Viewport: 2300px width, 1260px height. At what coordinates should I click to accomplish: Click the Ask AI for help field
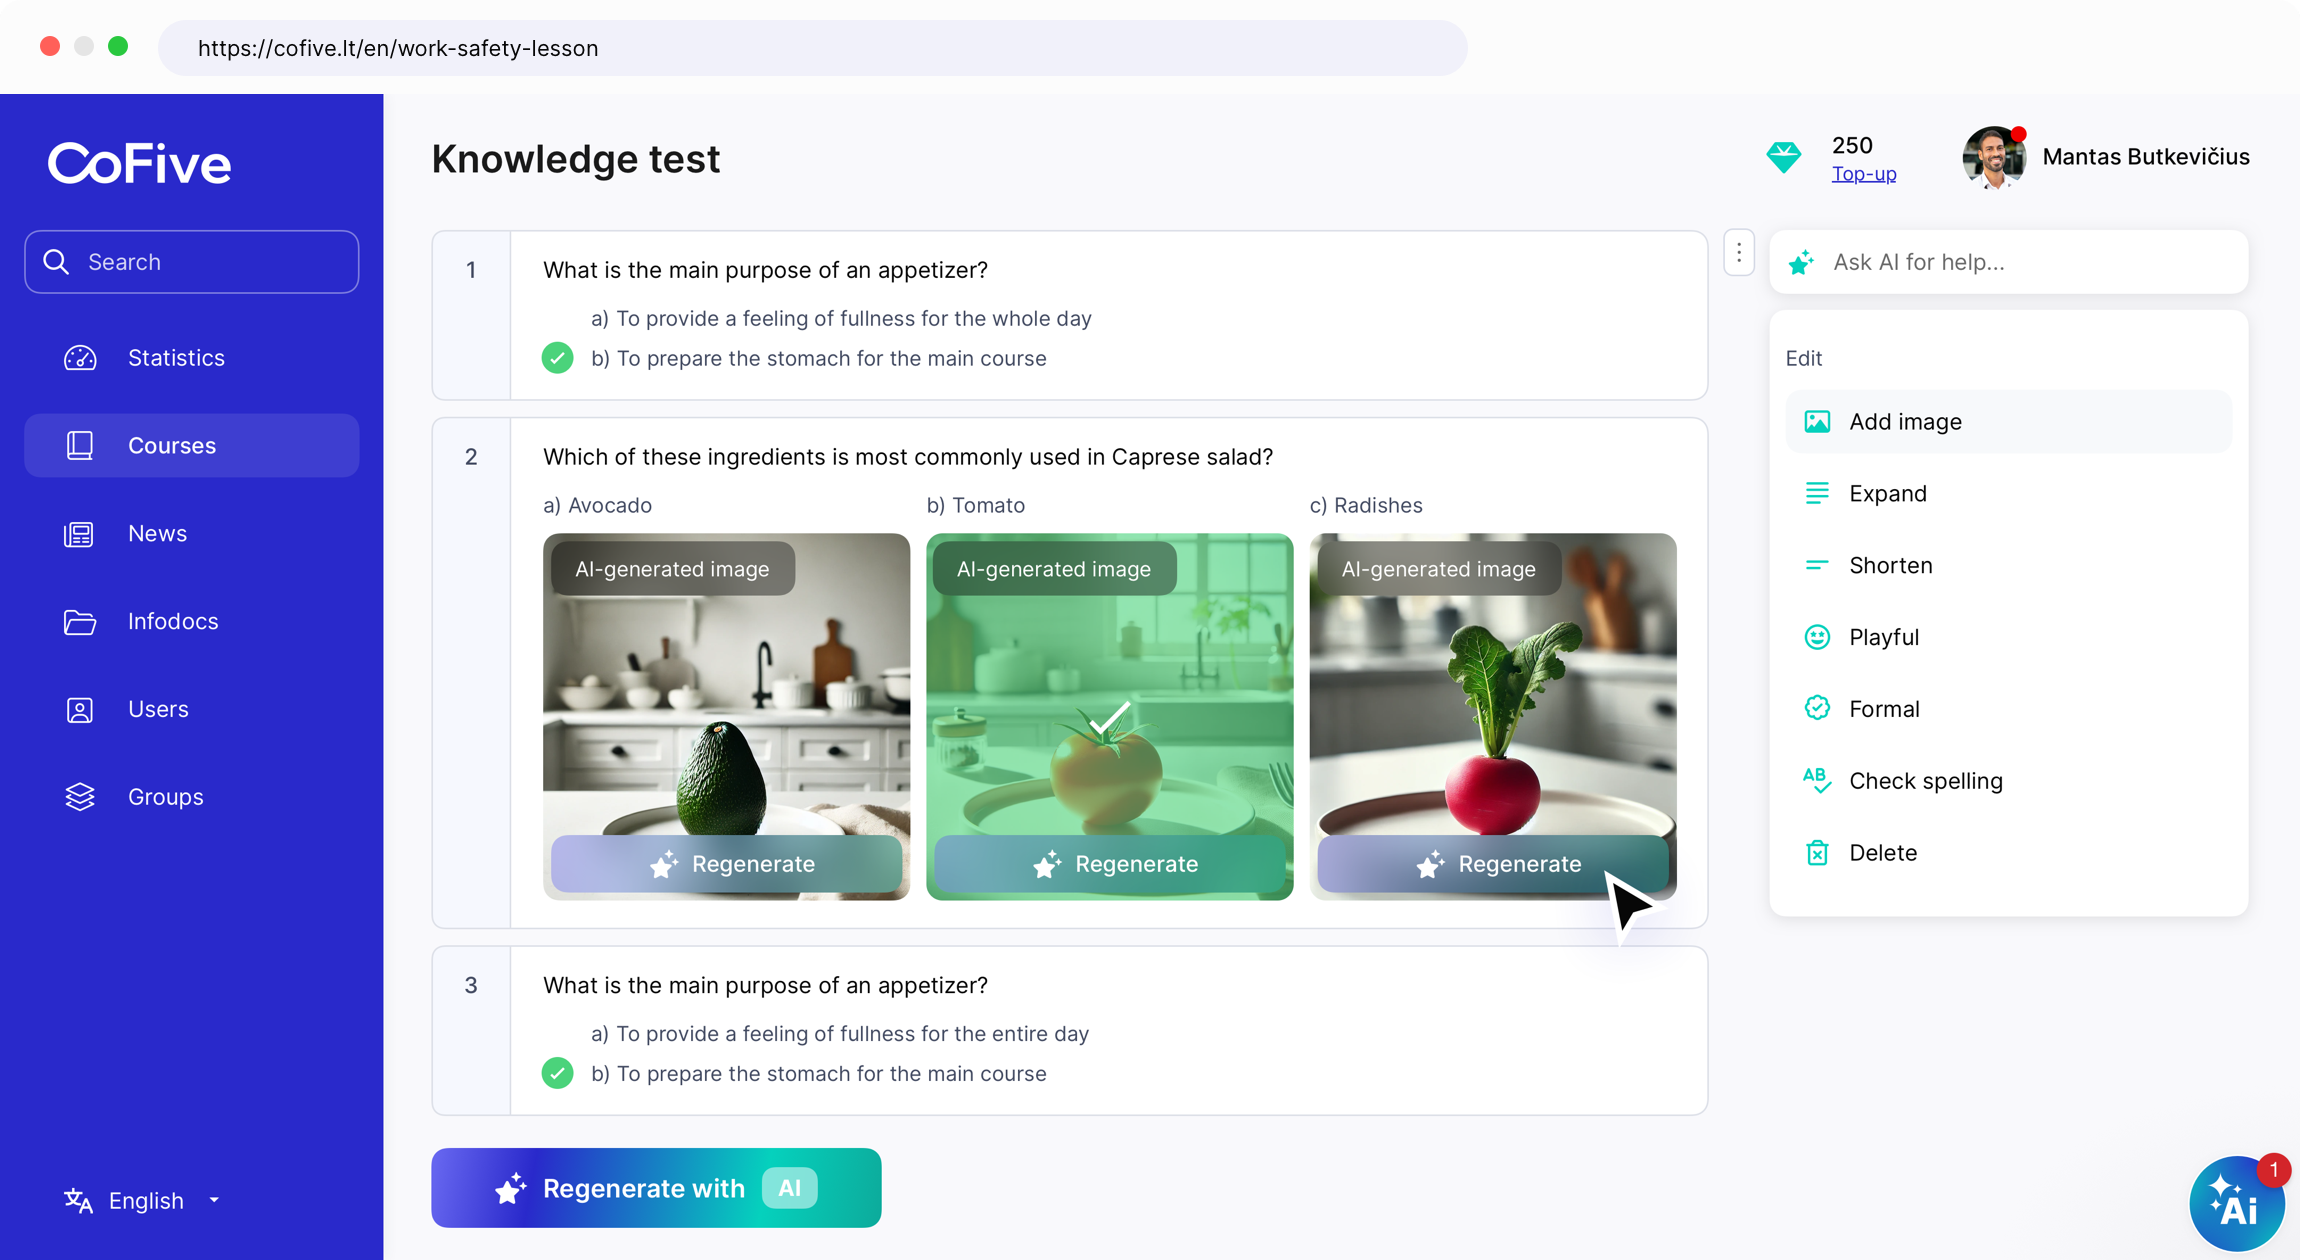2008,262
